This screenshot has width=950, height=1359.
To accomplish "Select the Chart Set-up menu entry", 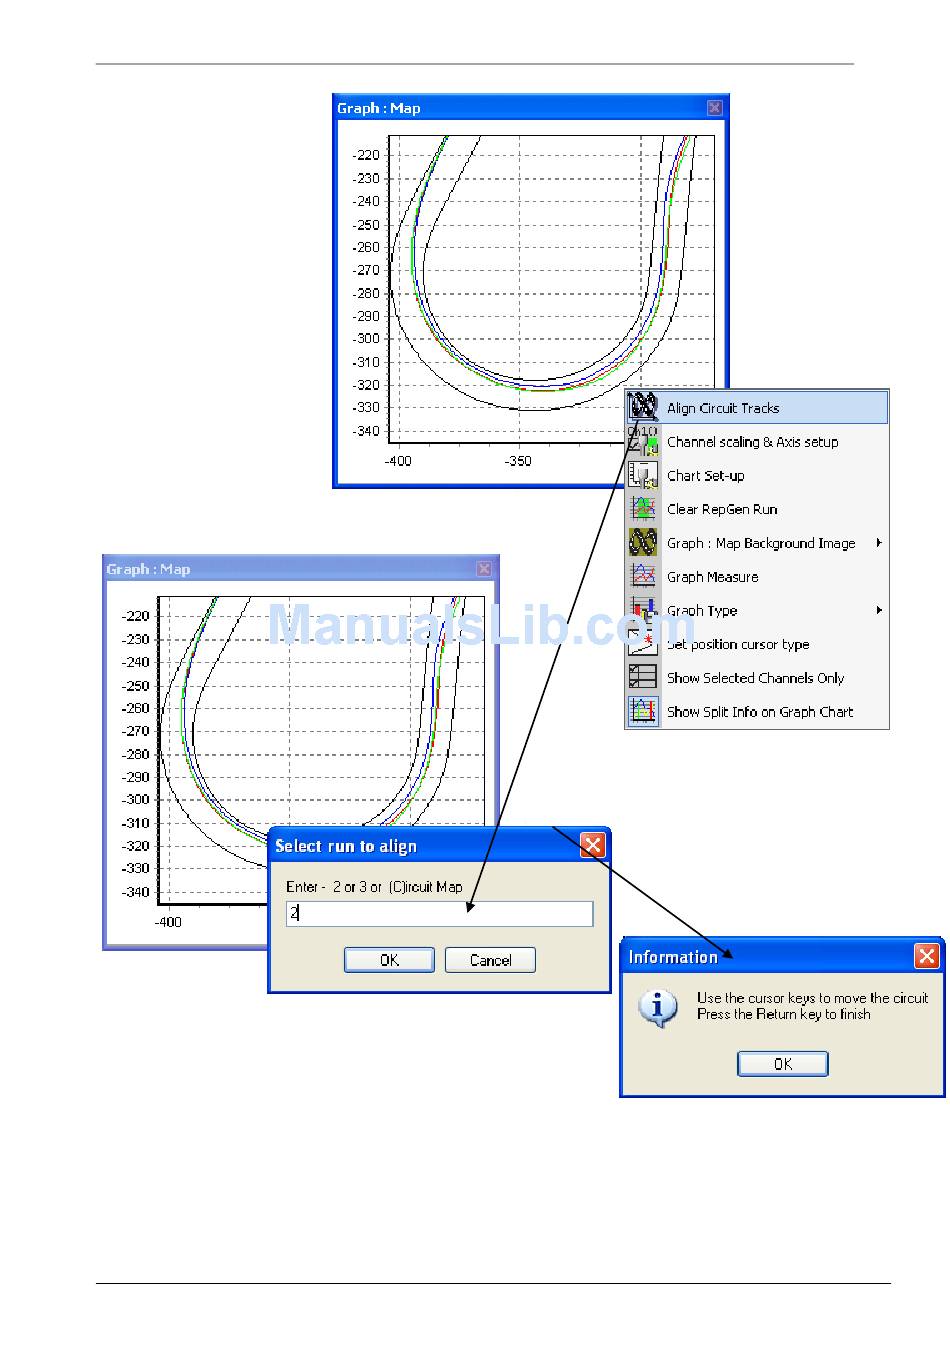I will [757, 476].
